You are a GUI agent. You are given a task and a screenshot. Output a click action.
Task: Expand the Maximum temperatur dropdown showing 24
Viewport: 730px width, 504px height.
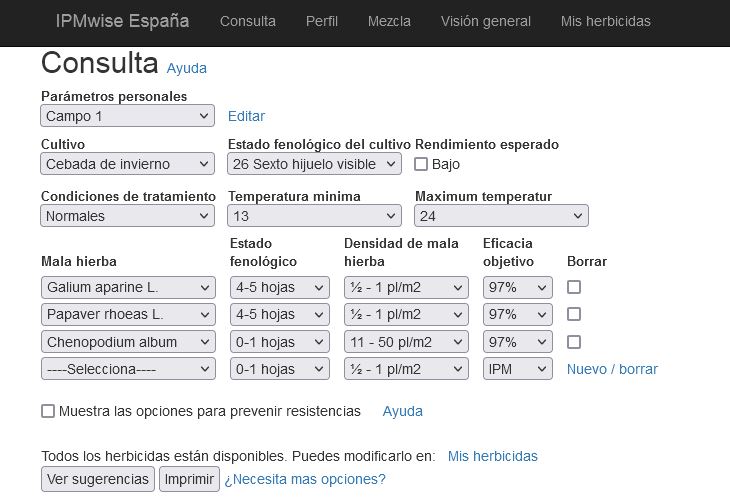pyautogui.click(x=501, y=216)
